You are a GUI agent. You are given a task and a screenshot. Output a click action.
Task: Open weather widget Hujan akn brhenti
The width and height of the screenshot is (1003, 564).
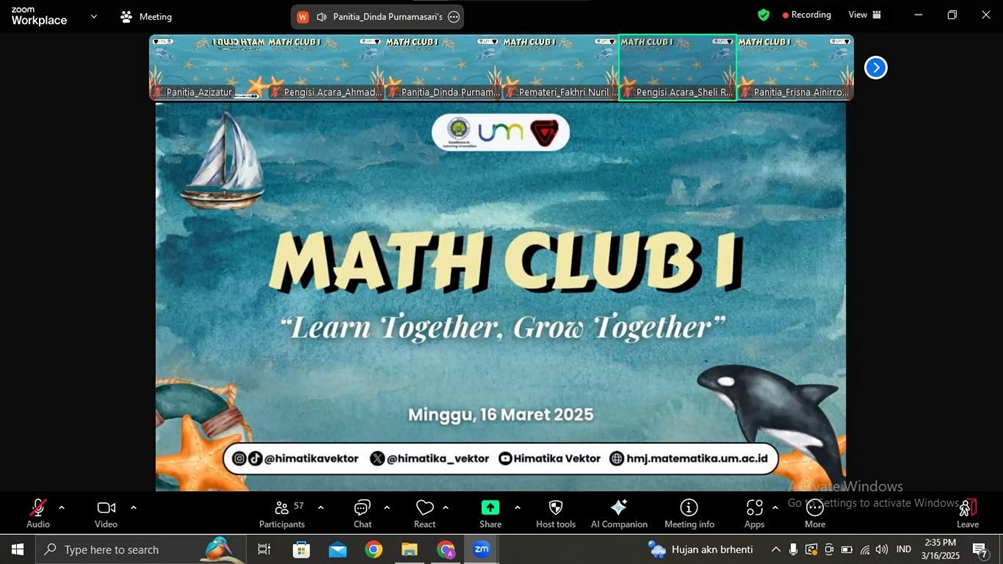click(700, 549)
